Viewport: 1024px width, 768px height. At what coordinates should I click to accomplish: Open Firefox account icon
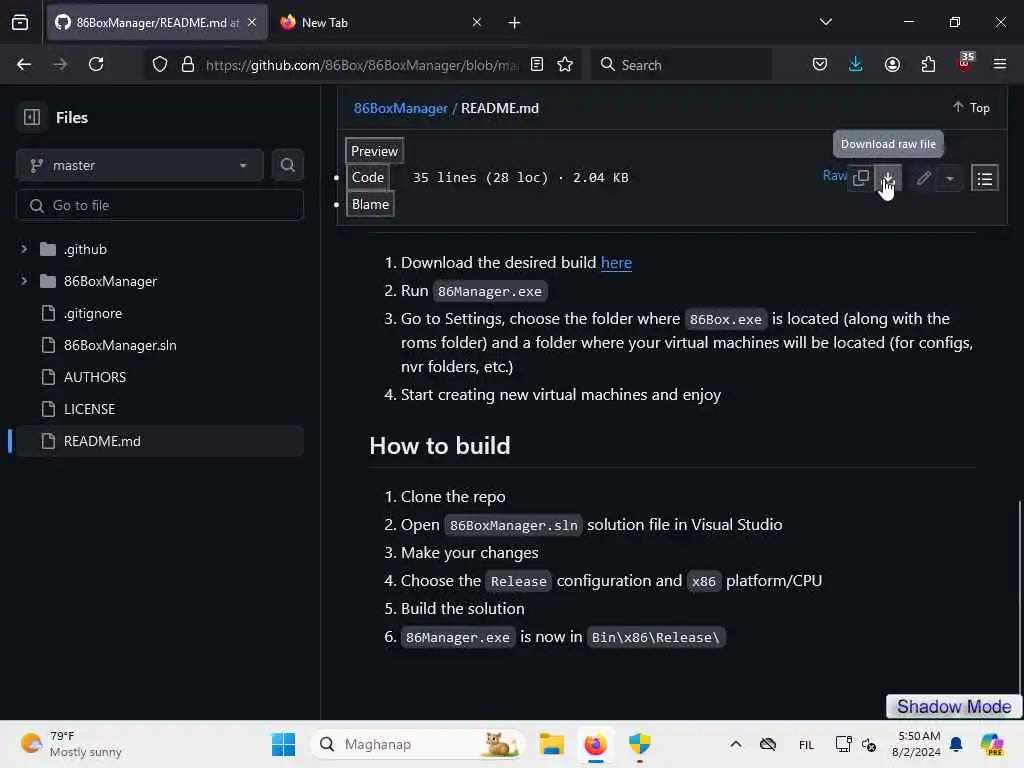pyautogui.click(x=892, y=64)
